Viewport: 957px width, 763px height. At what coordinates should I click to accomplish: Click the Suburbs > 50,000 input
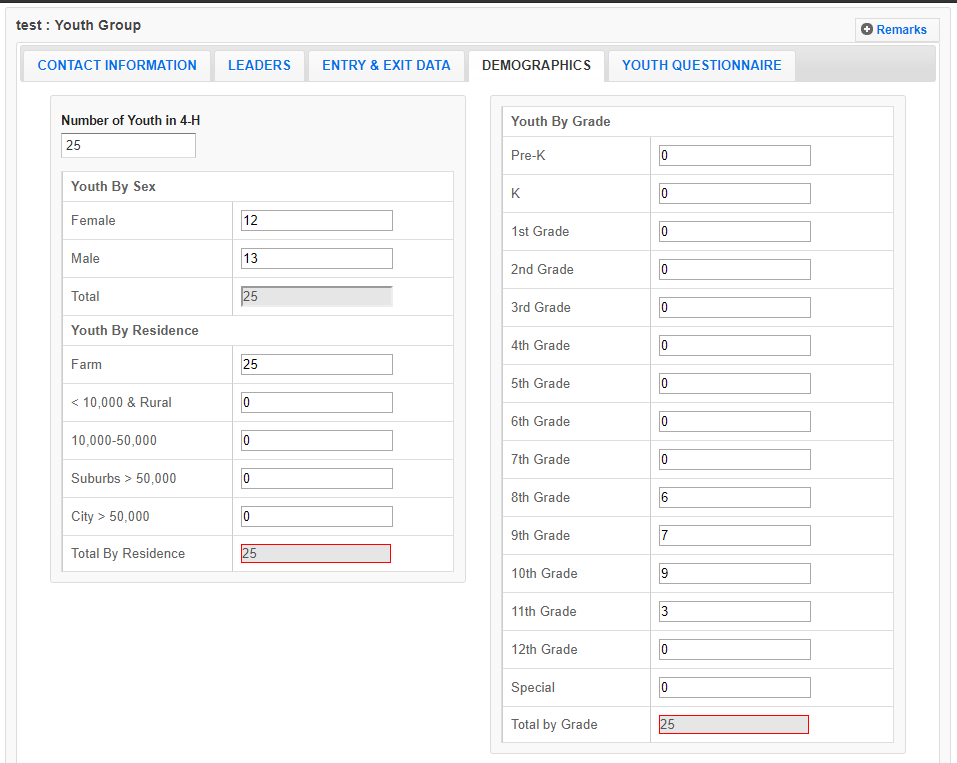(316, 479)
